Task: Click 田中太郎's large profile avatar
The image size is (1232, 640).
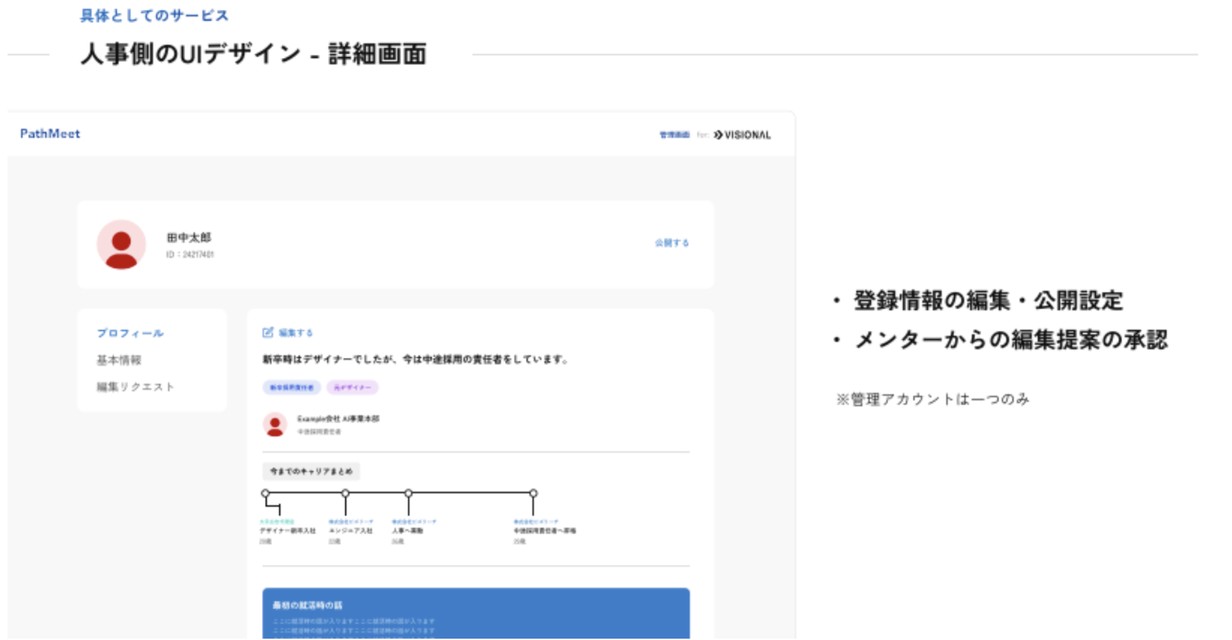Action: (121, 244)
